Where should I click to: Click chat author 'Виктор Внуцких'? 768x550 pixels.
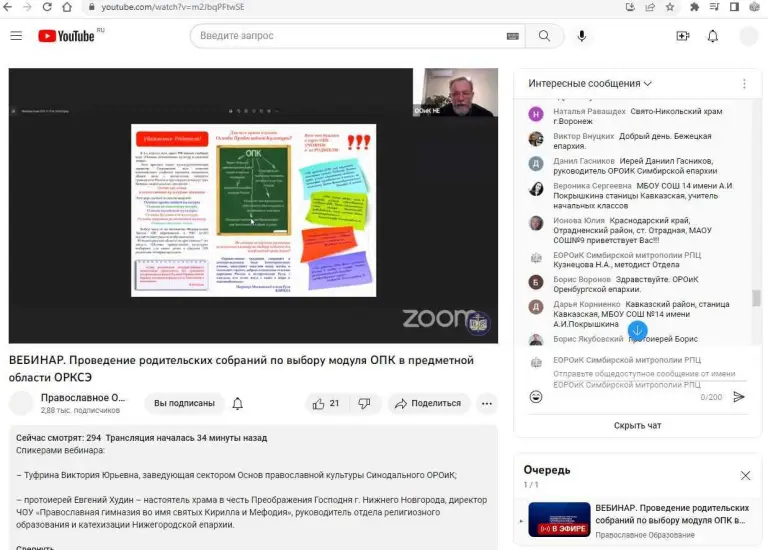[x=583, y=136]
